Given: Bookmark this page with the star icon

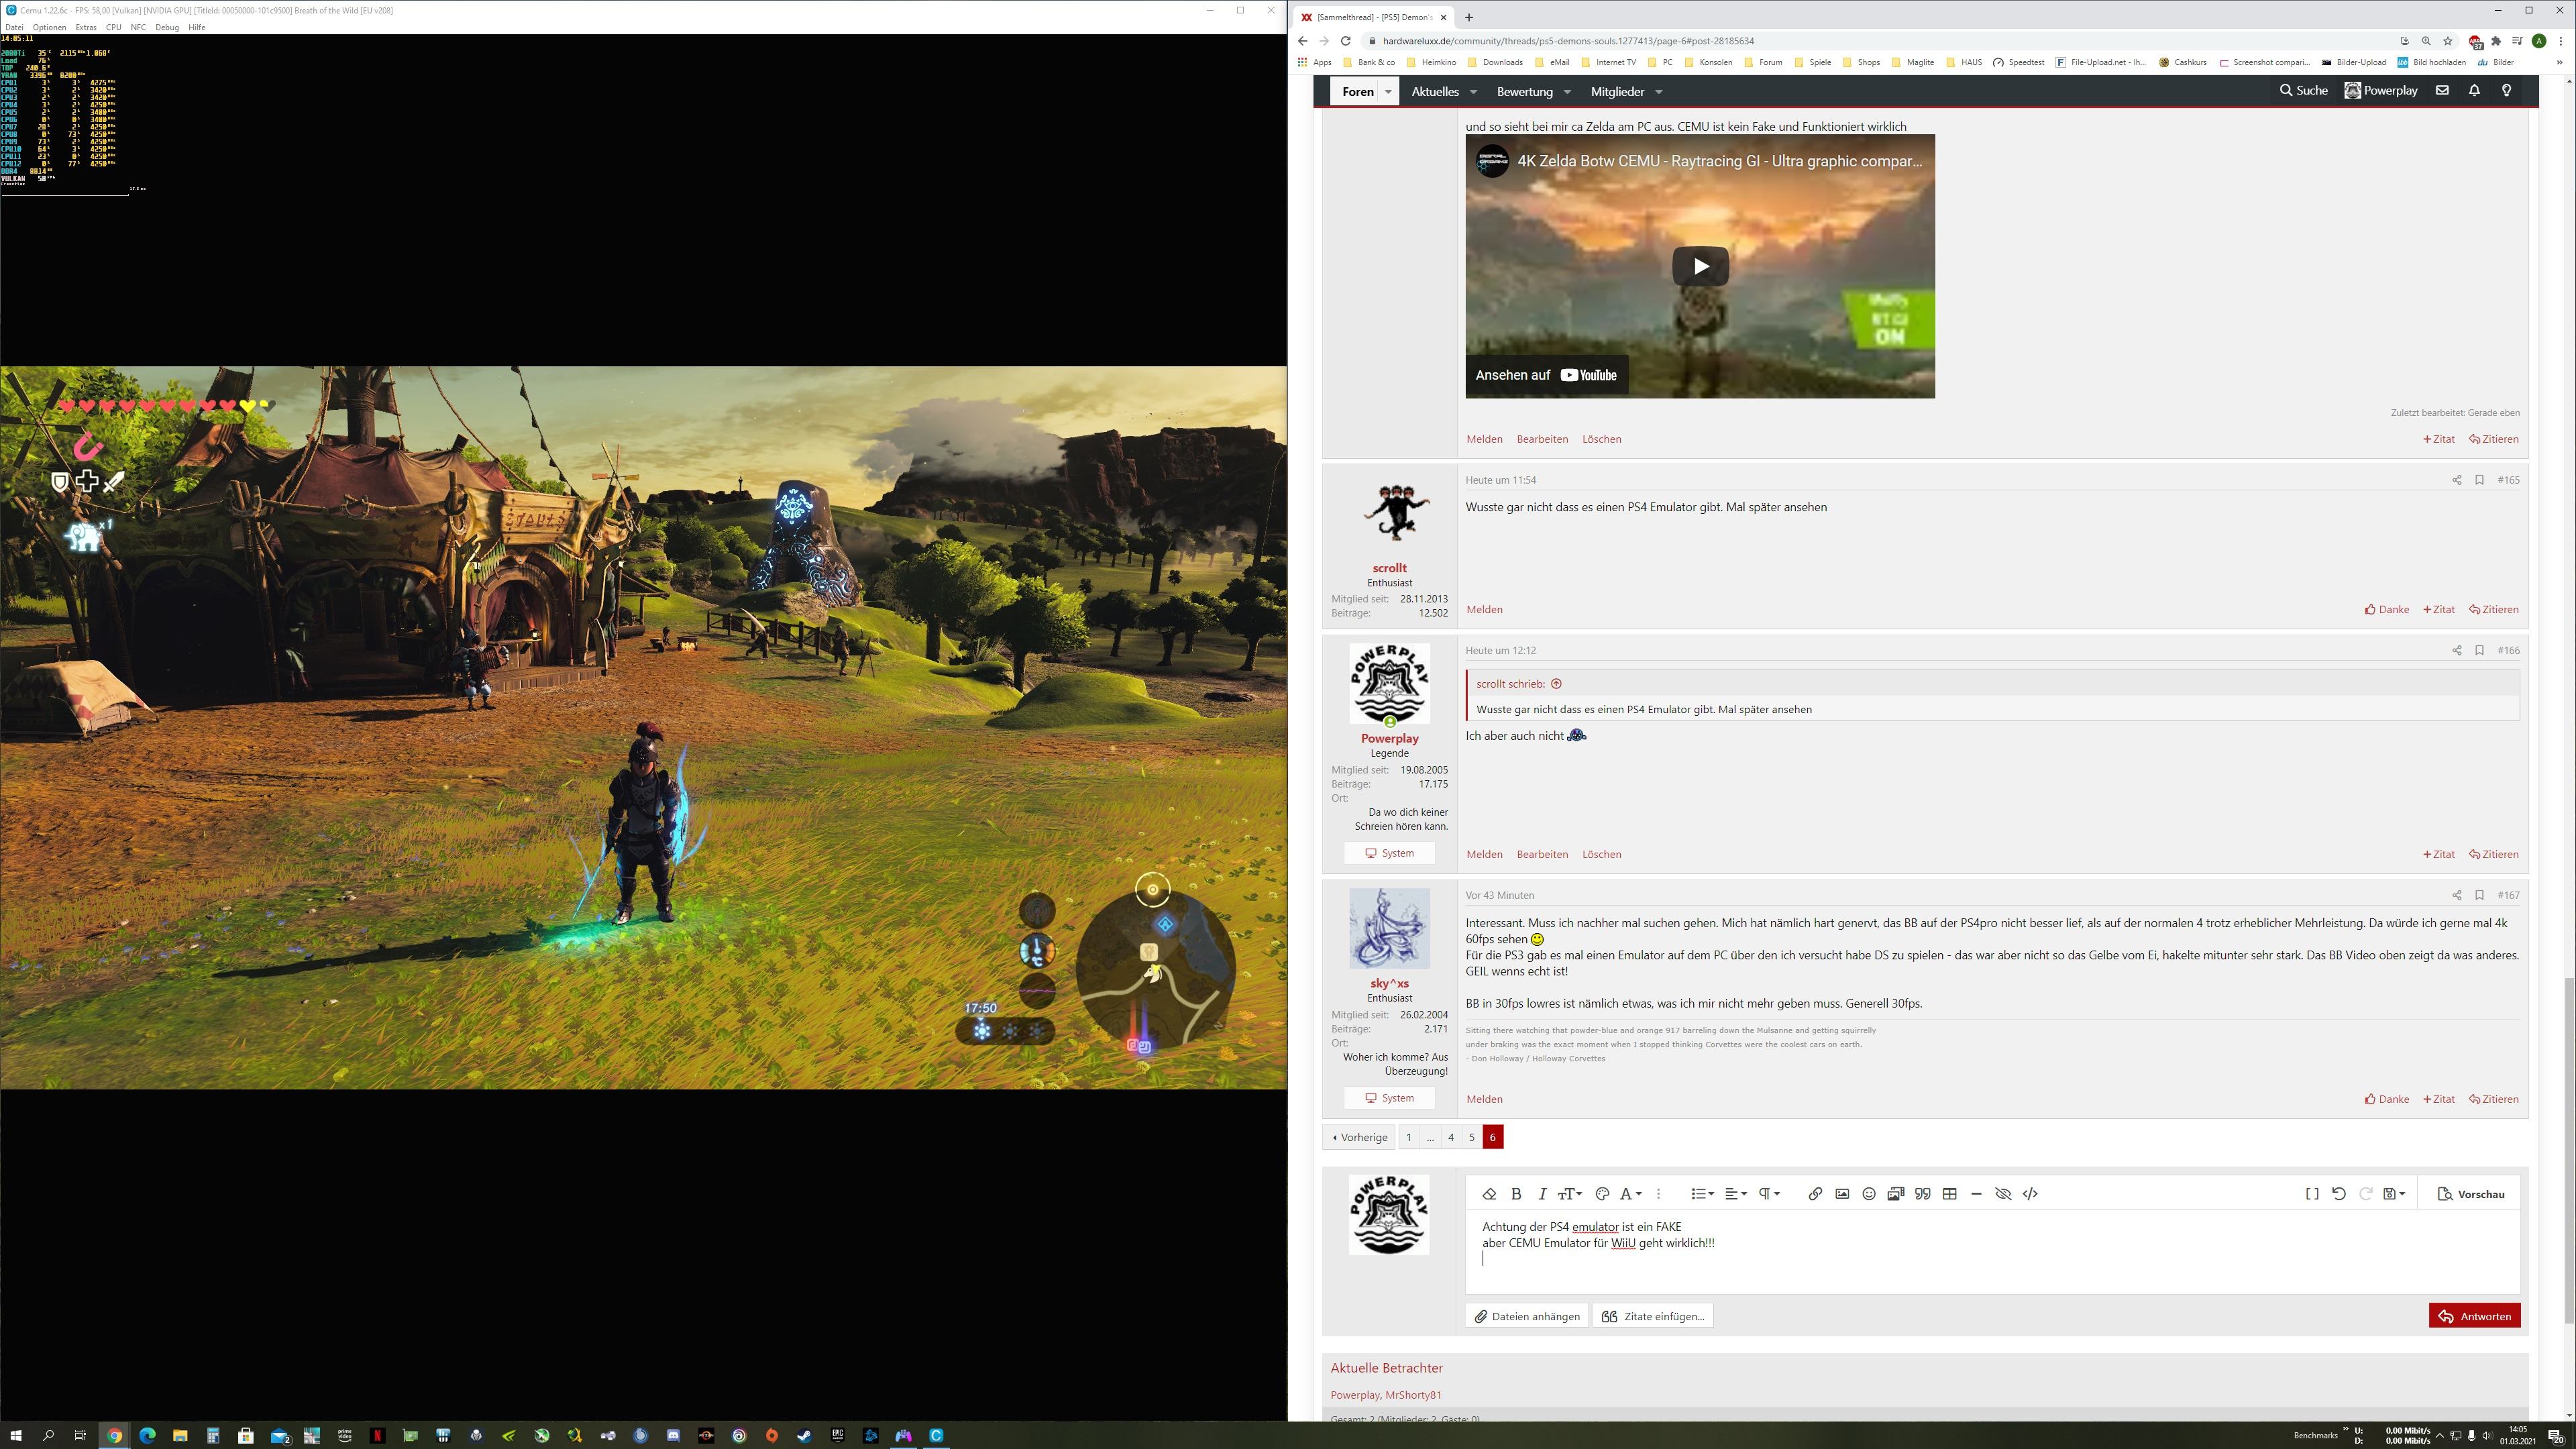Looking at the screenshot, I should 2448,41.
